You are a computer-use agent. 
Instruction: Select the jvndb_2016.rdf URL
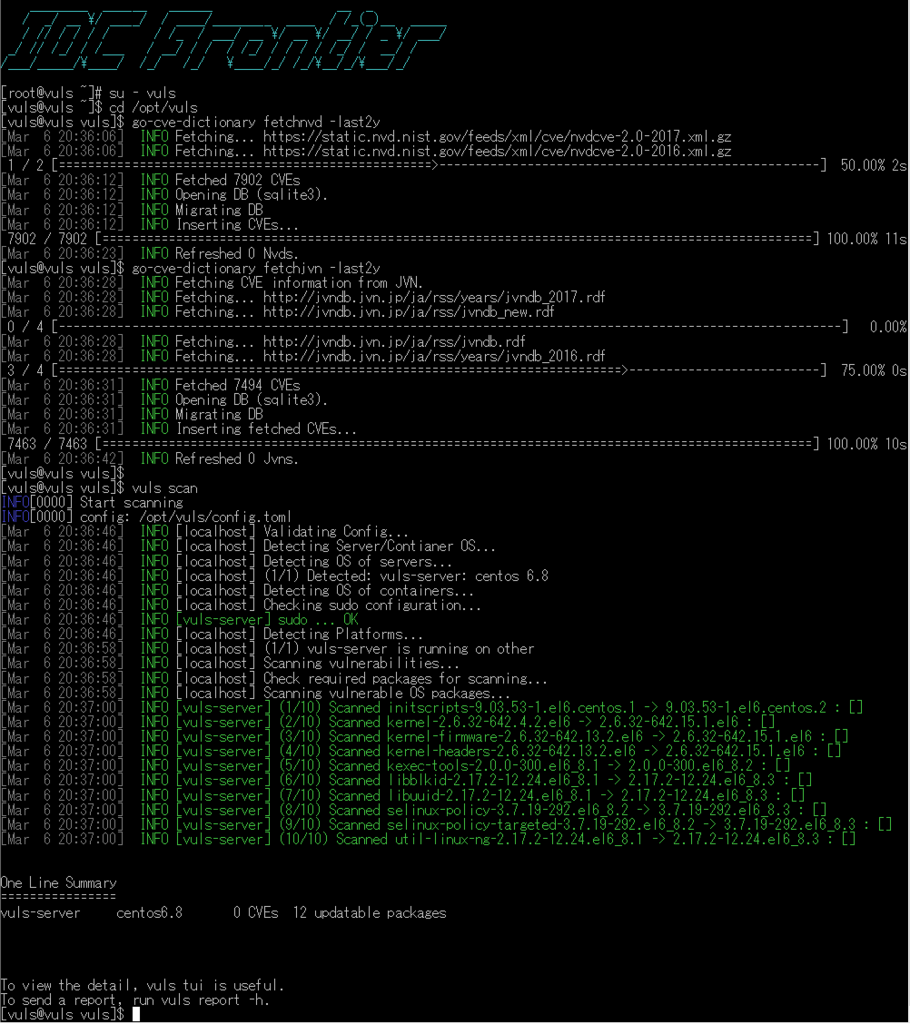[x=434, y=357]
